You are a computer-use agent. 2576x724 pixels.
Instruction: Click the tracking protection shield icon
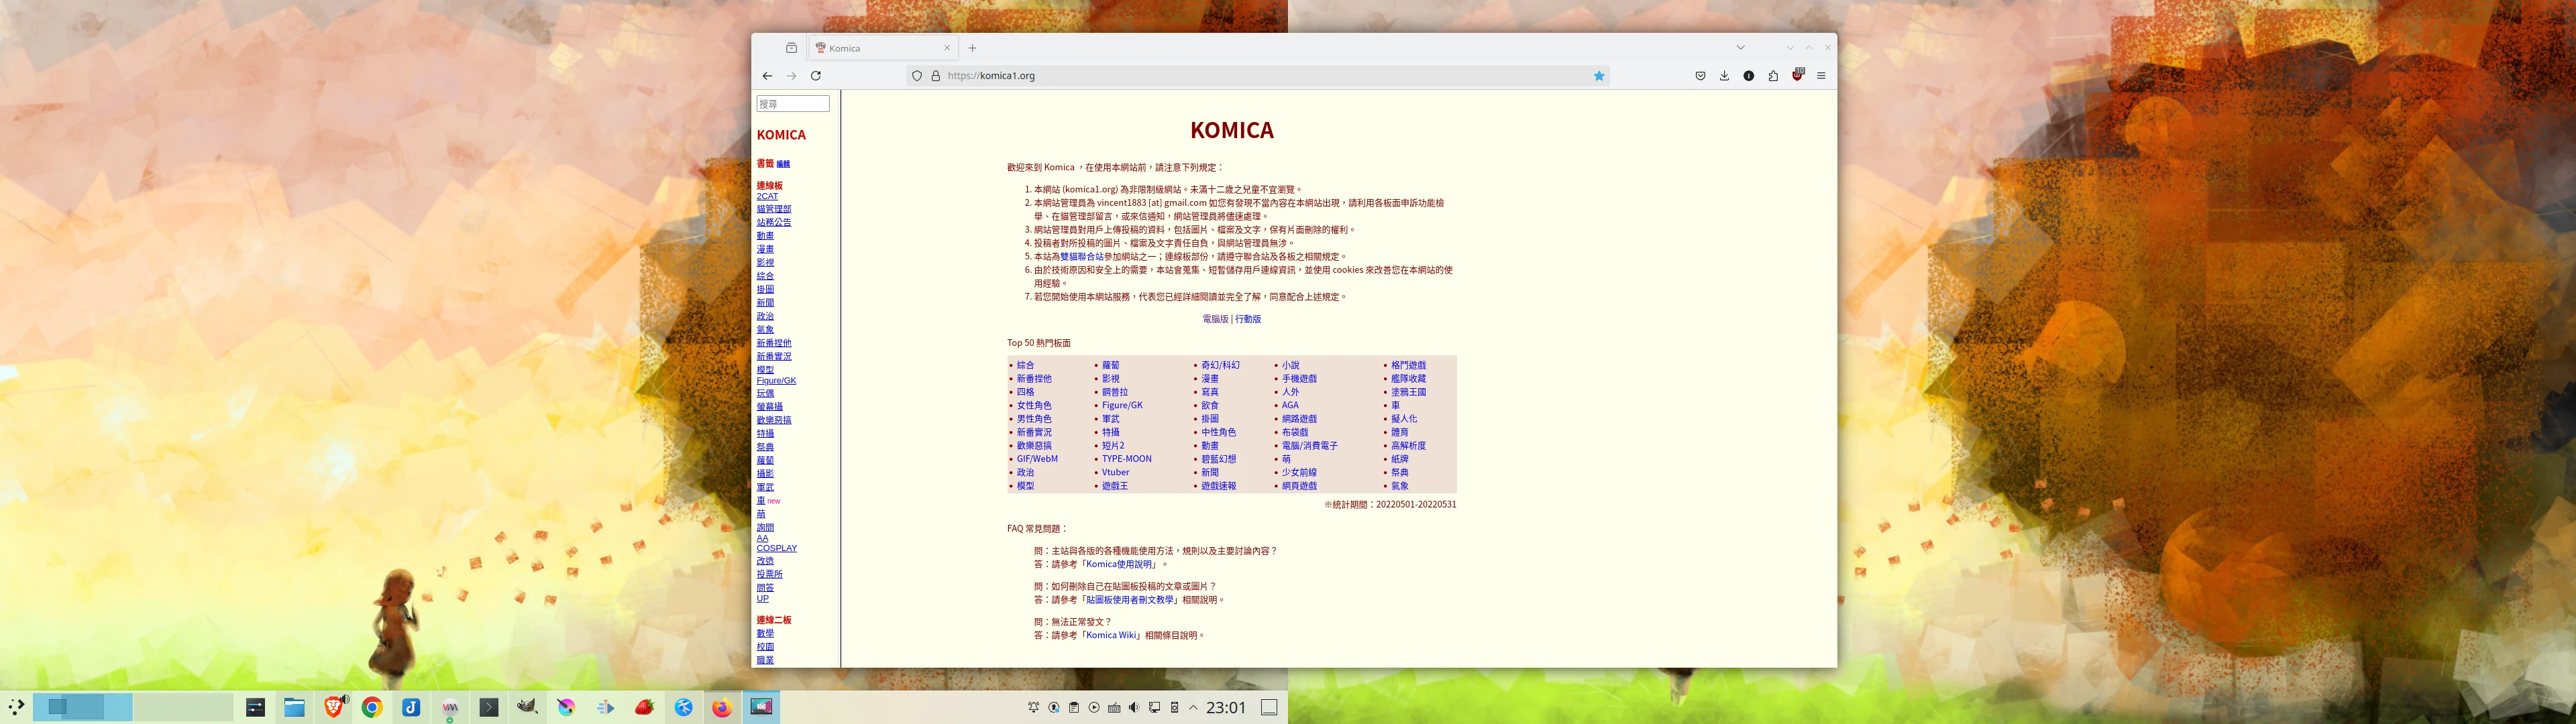pyautogui.click(x=917, y=76)
